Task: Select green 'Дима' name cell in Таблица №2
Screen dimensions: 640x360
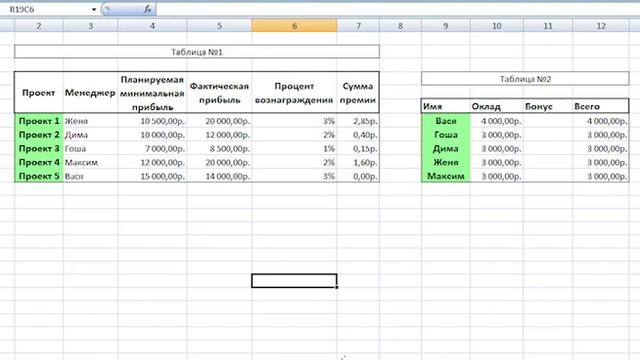Action: pos(446,149)
